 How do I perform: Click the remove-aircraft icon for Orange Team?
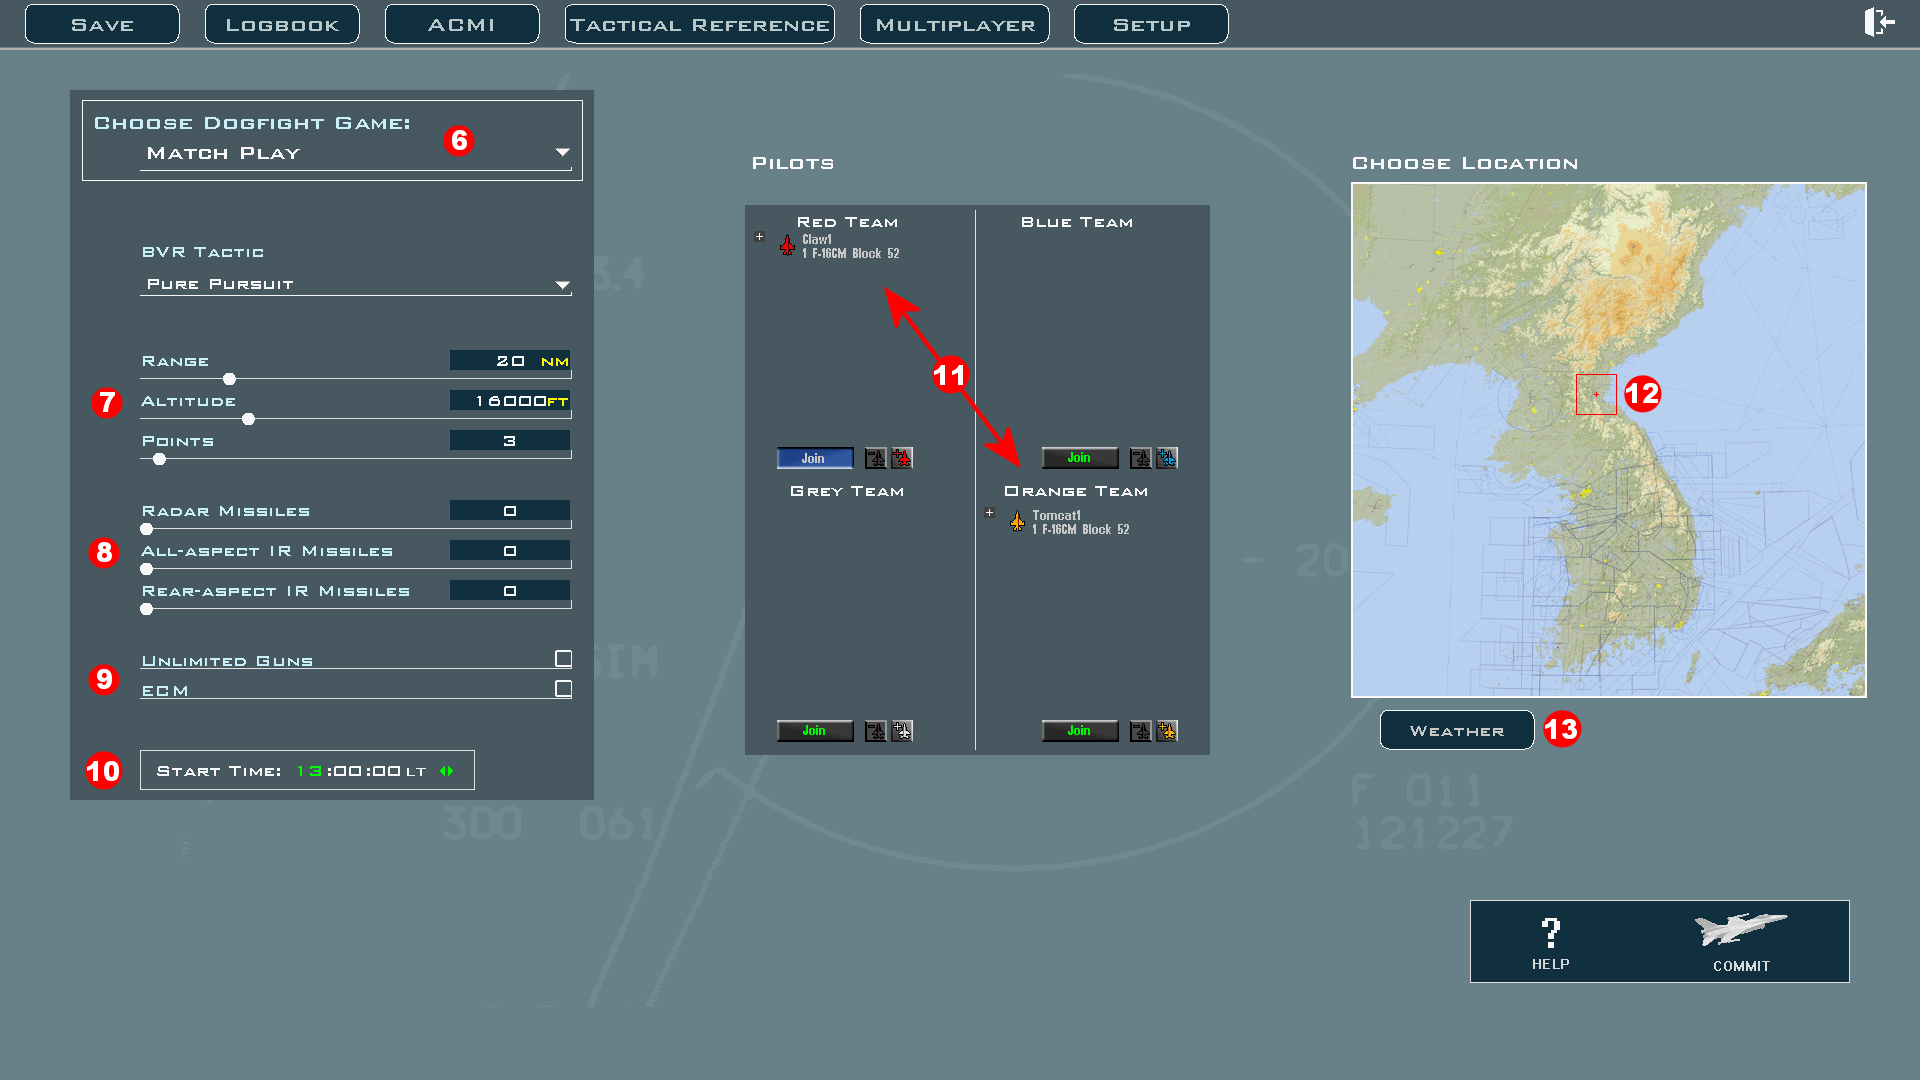click(x=1140, y=731)
